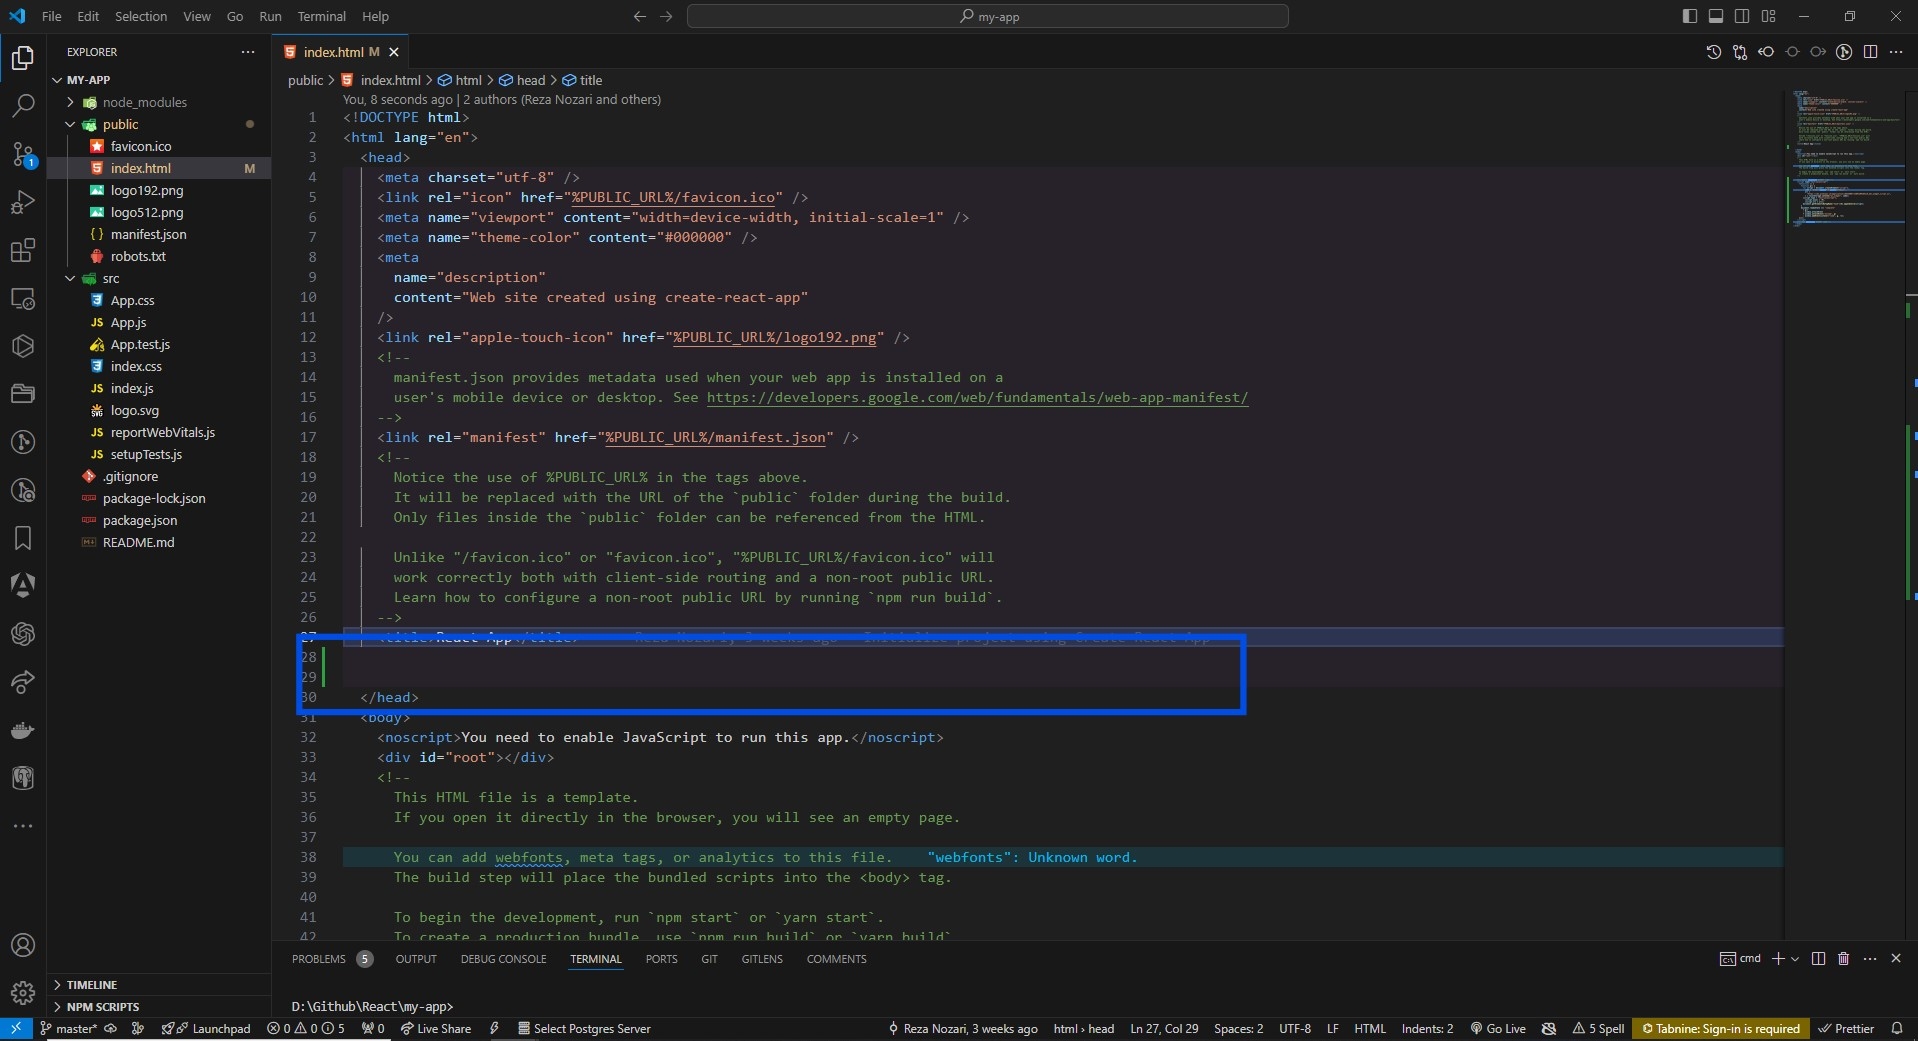Open notifications bell in status bar

[x=1897, y=1028]
